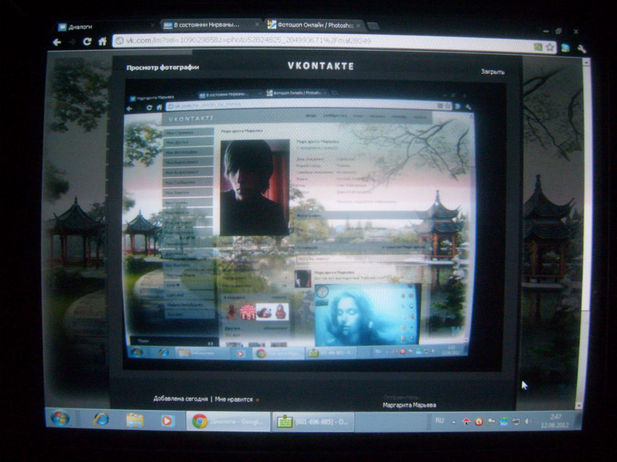The image size is (617, 462).
Task: Click the green messenger taskbar button
Action: click(313, 422)
